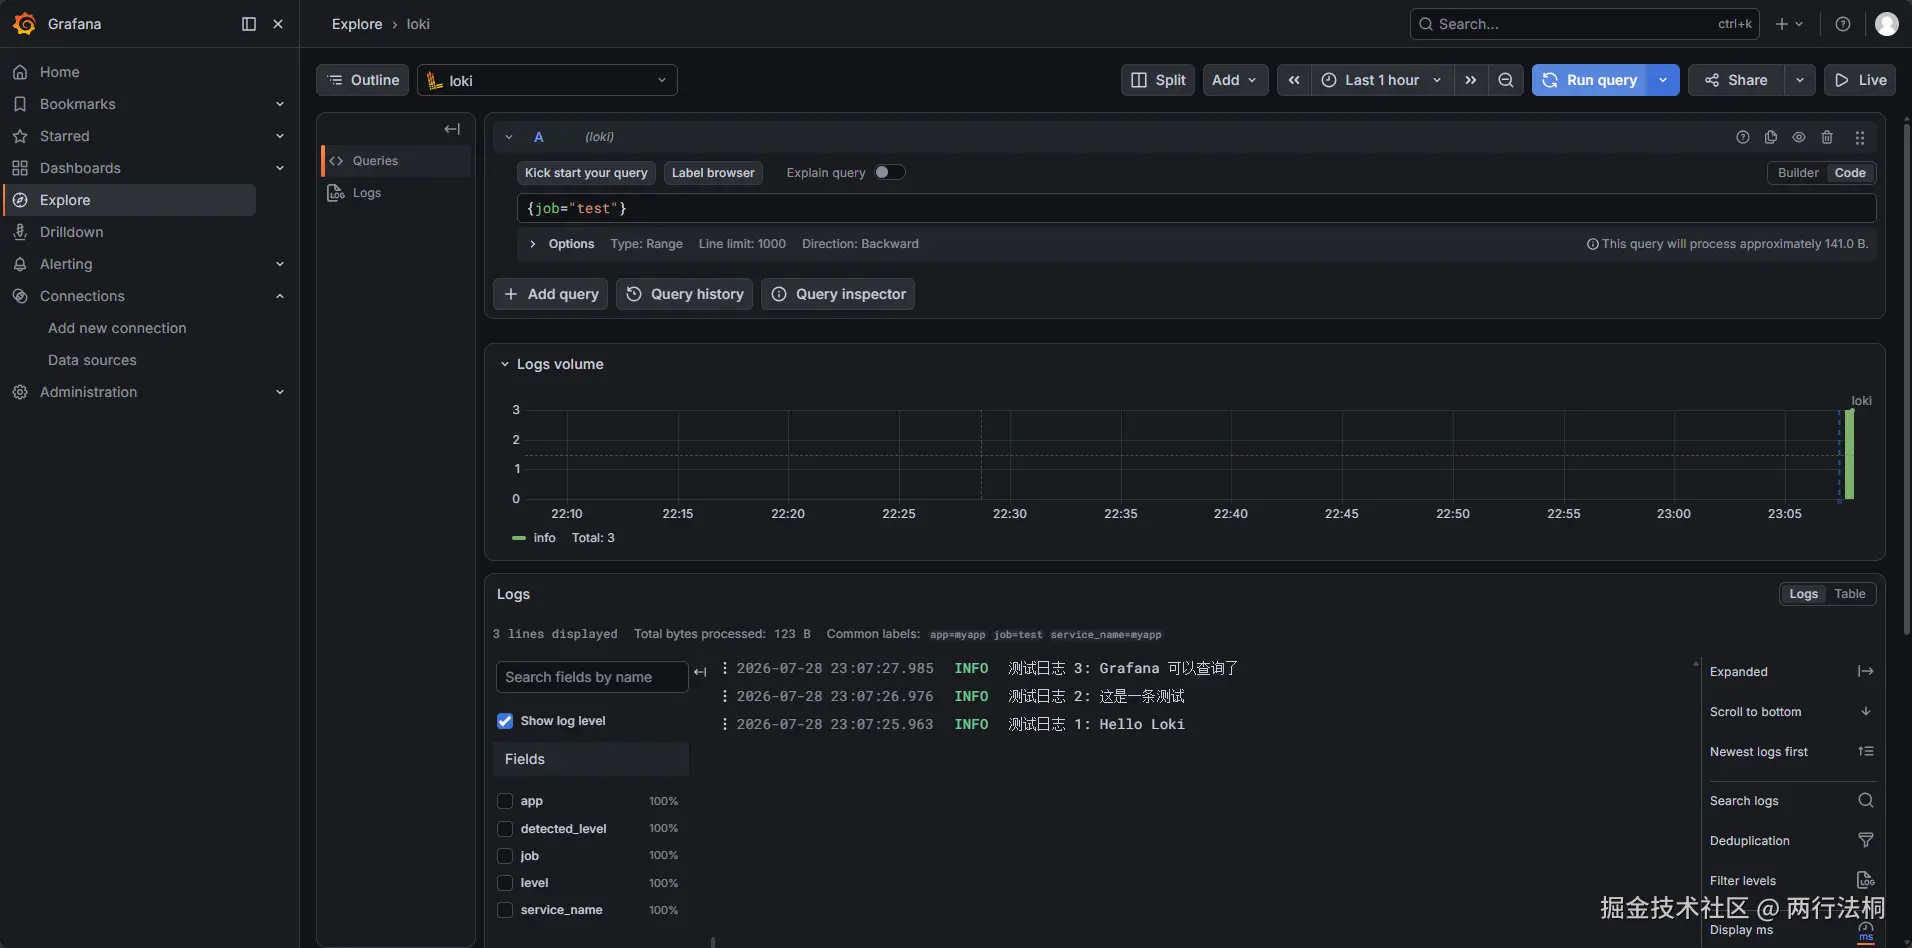Dock the sidebar menu icon
The image size is (1912, 948).
[249, 24]
